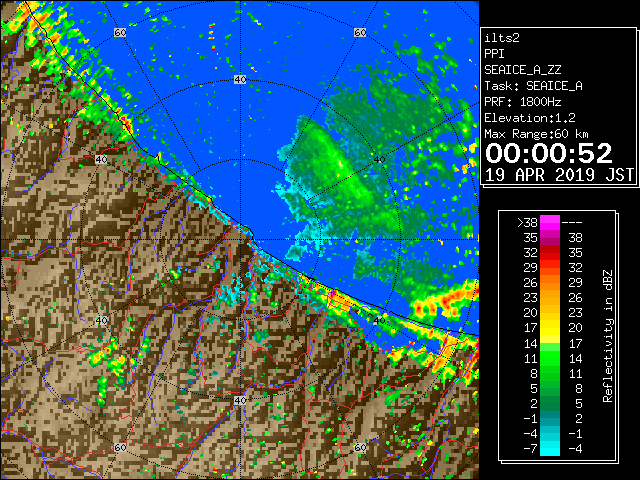Click the "ilts2" radar name text
The width and height of the screenshot is (640, 480).
(502, 38)
